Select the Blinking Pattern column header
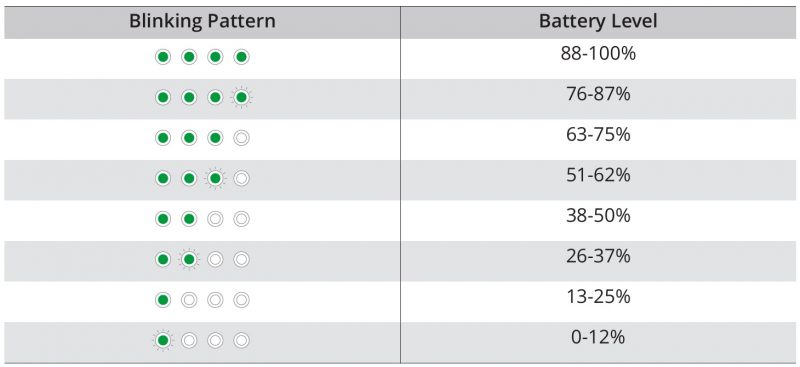Viewport: 800px width, 367px height. 202,22
